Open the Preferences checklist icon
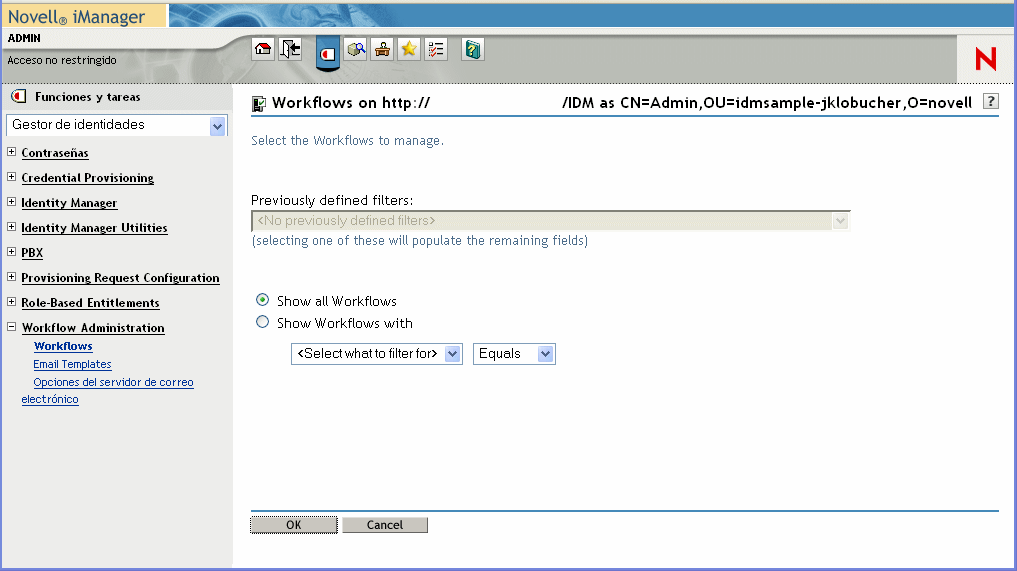 coord(436,49)
